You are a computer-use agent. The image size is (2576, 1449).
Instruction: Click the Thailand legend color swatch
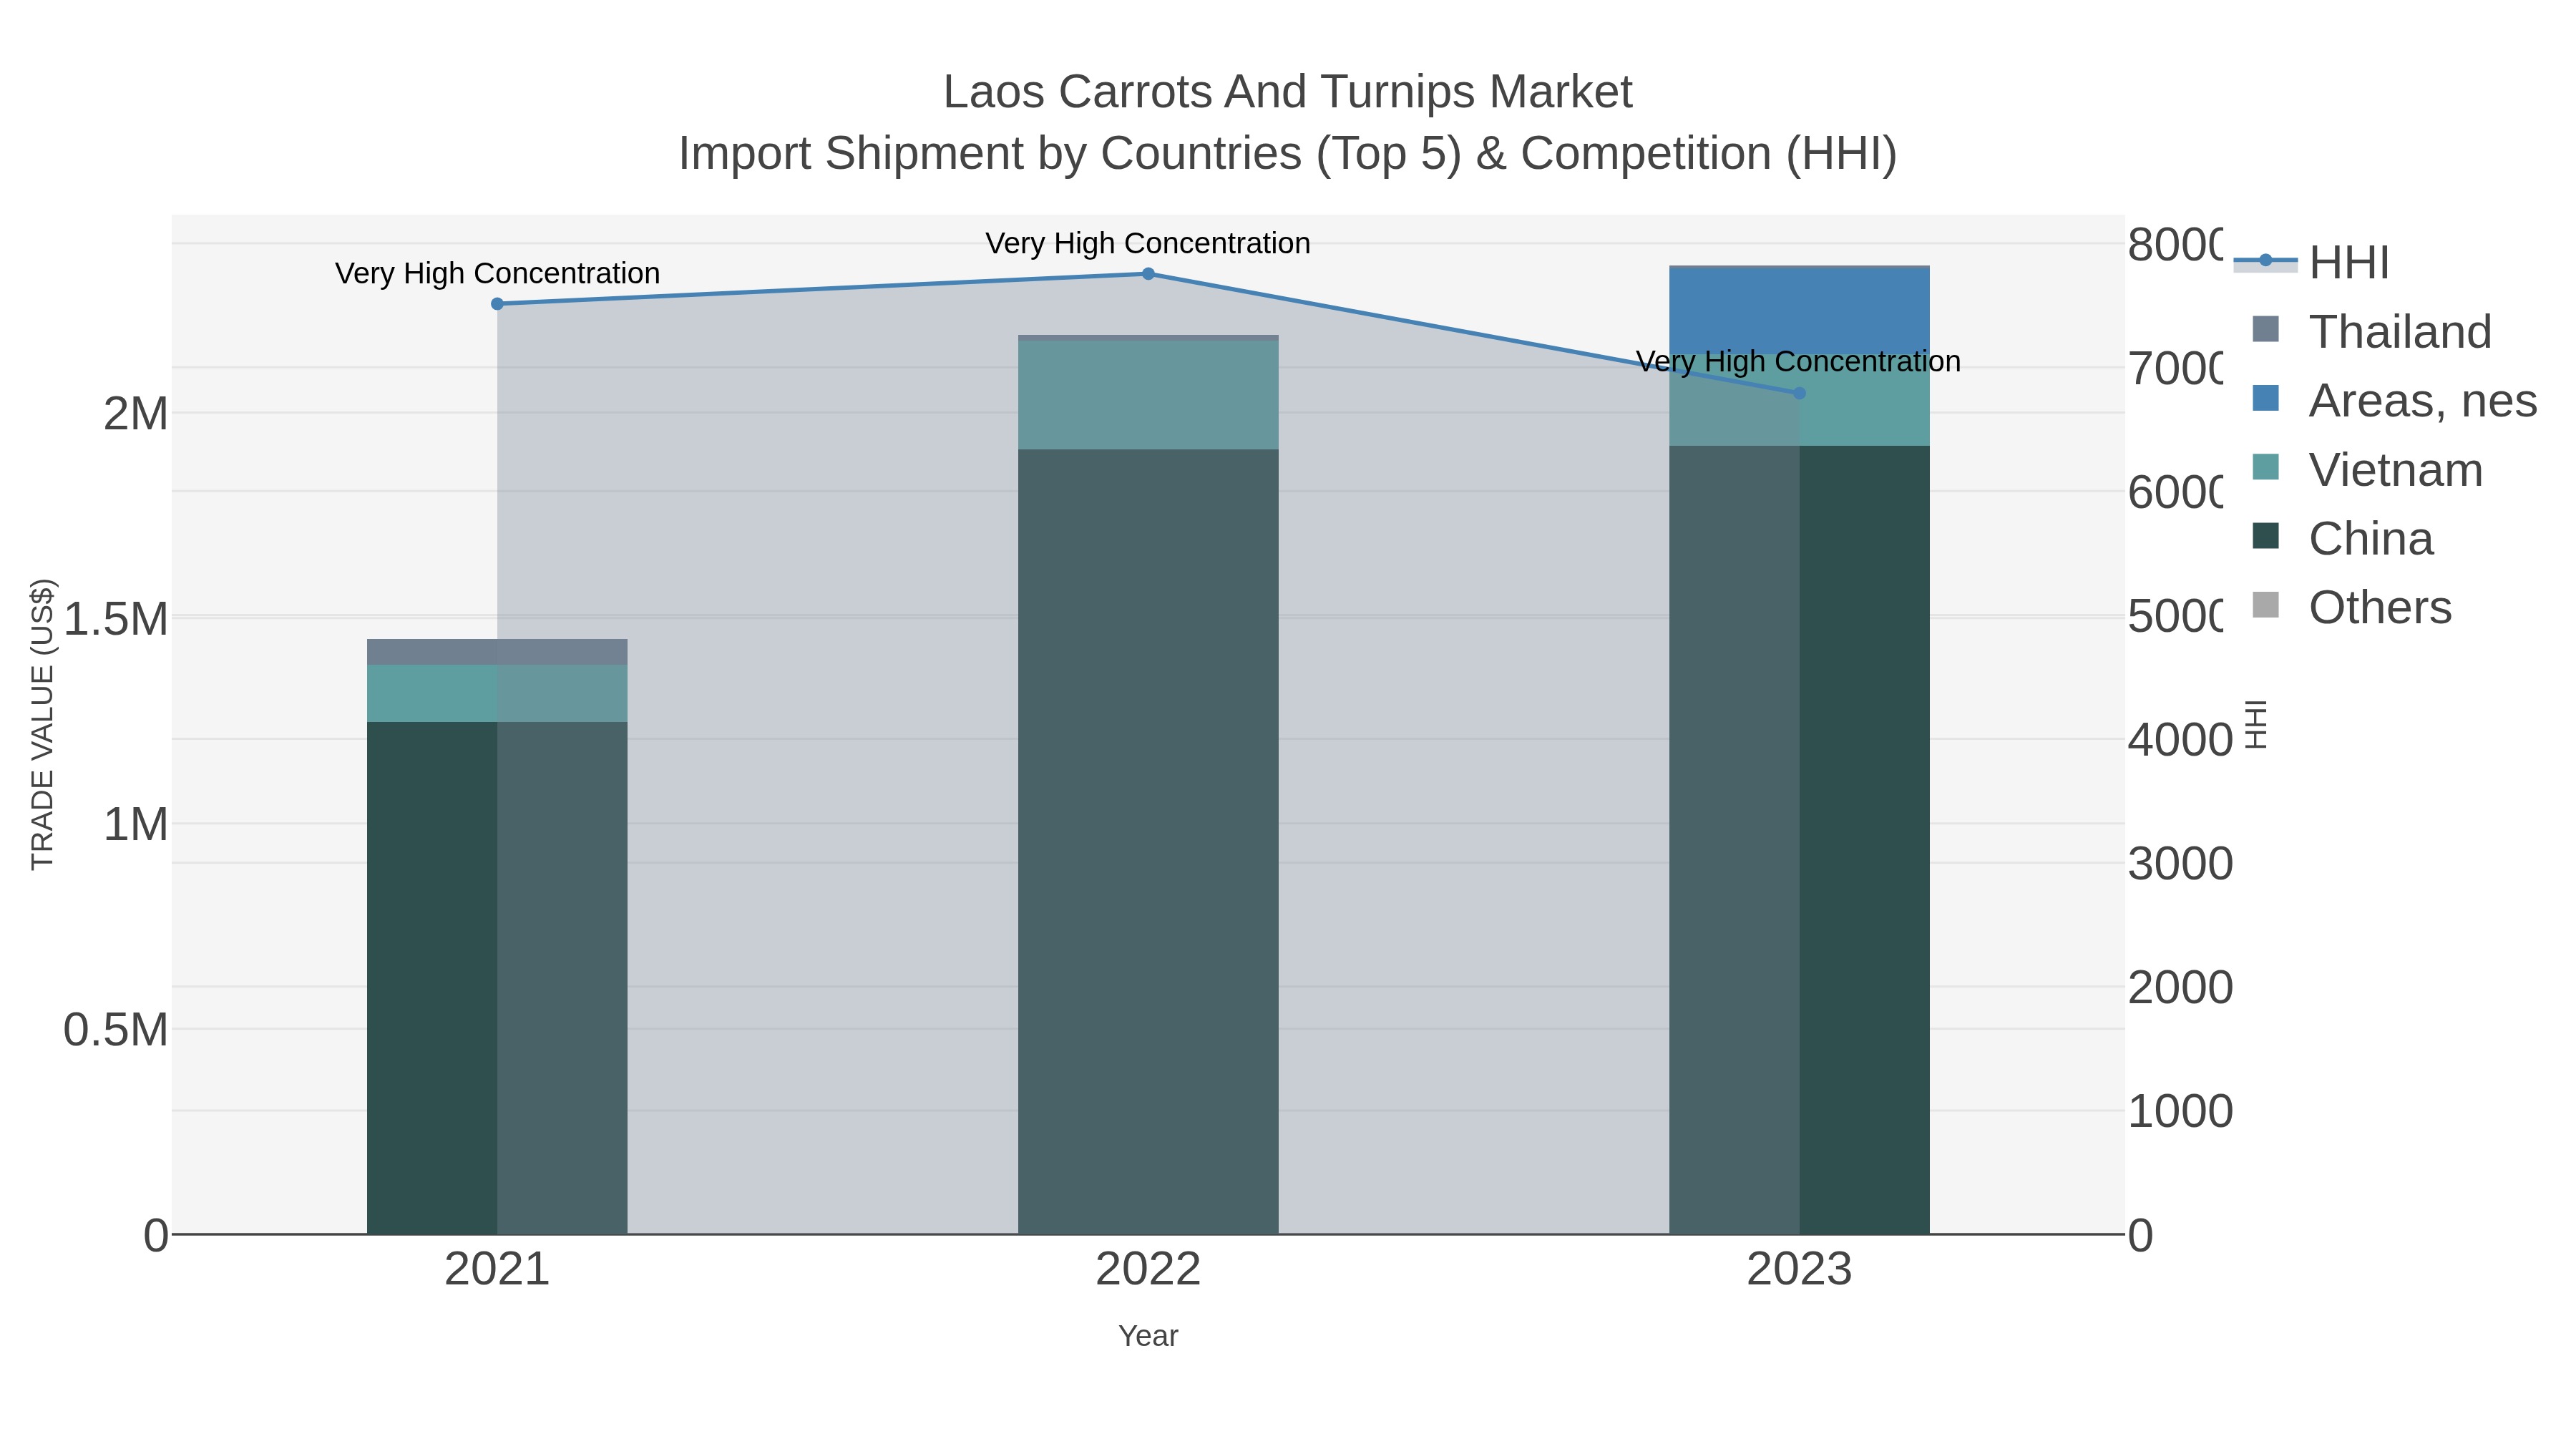(x=2265, y=329)
